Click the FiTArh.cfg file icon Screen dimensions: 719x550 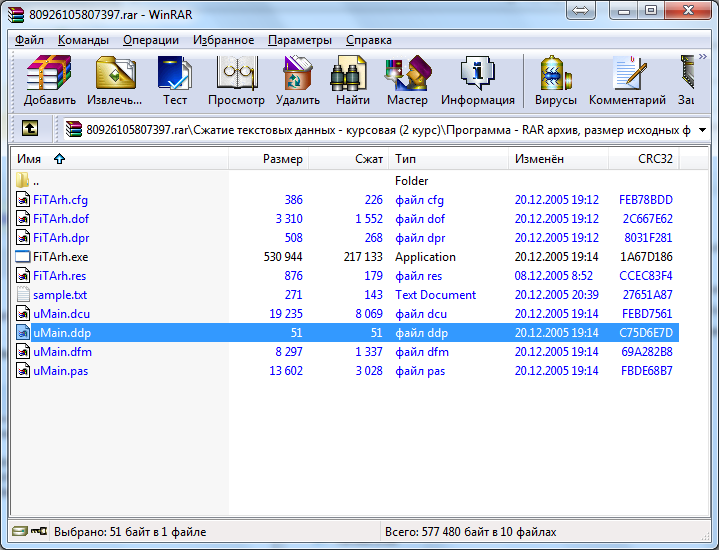pyautogui.click(x=23, y=200)
